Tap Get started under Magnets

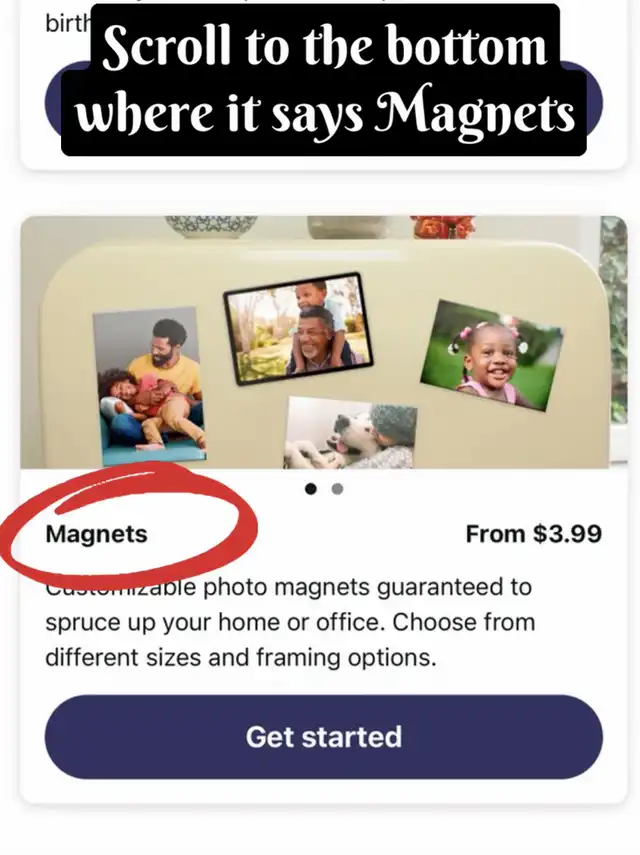[x=324, y=737]
